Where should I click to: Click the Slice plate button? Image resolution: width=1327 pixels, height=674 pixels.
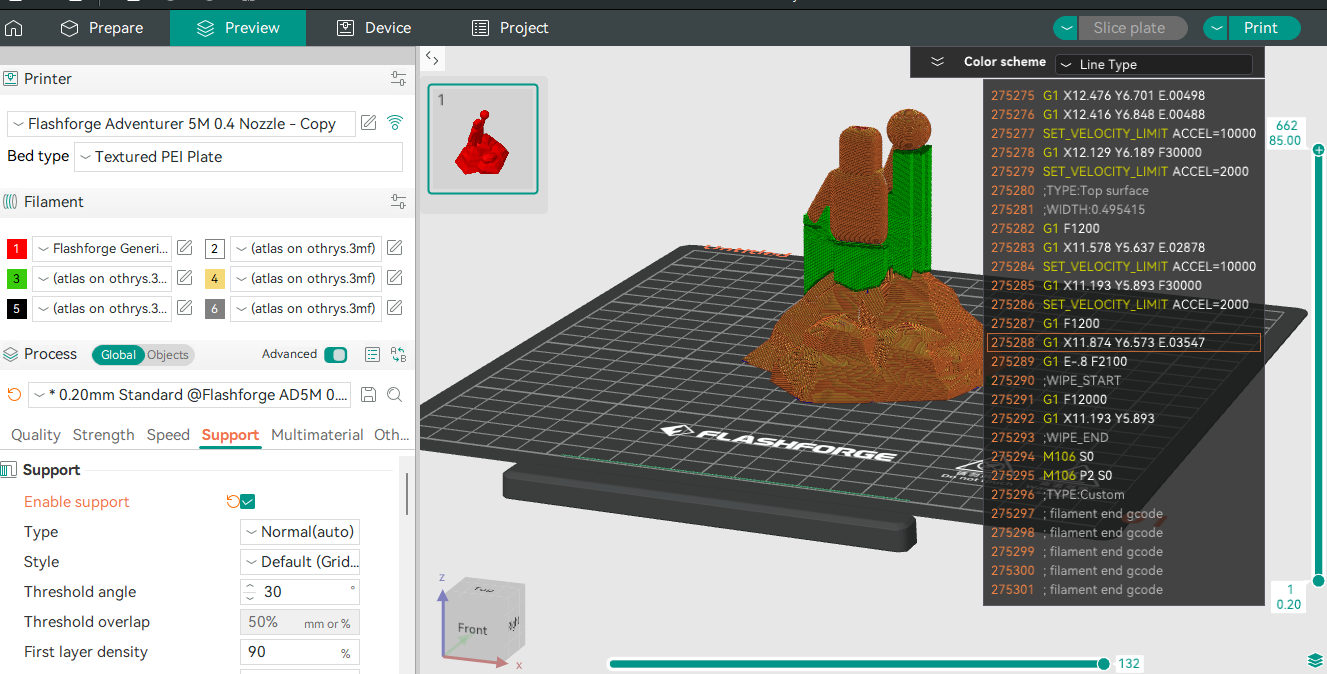1133,28
